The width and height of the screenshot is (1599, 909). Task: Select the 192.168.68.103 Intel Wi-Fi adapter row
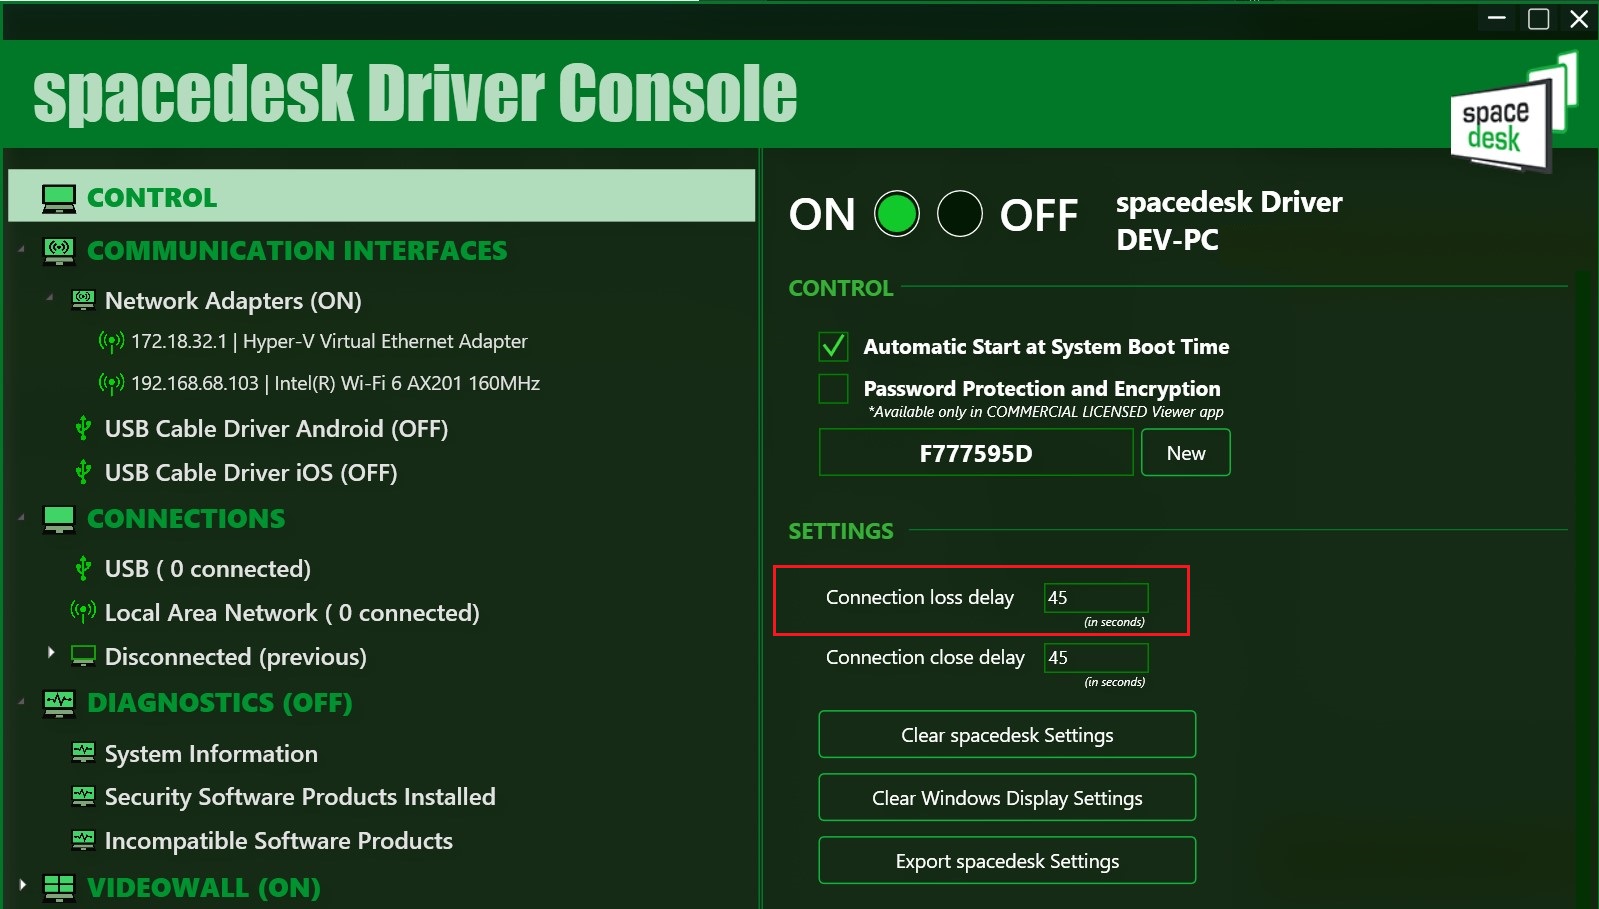pyautogui.click(x=335, y=384)
